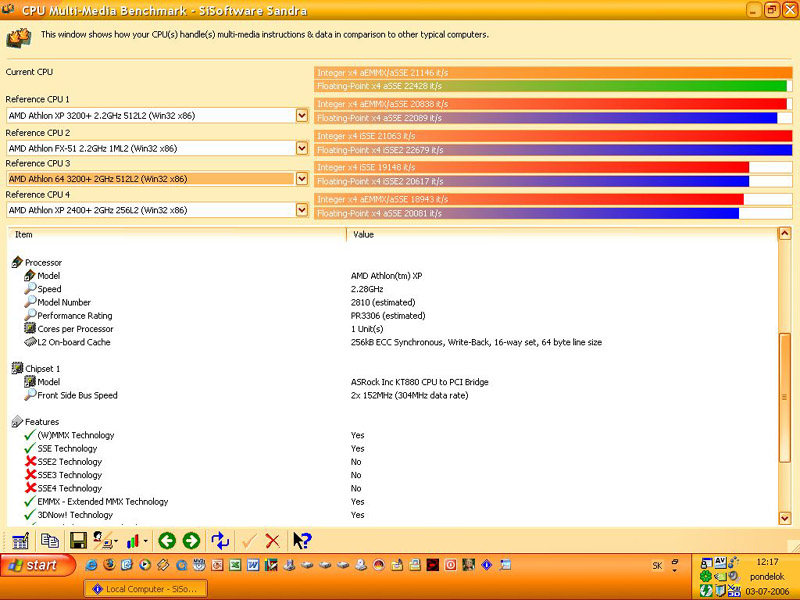Click the red X Cancel icon
The width and height of the screenshot is (800, 600).
coord(273,541)
